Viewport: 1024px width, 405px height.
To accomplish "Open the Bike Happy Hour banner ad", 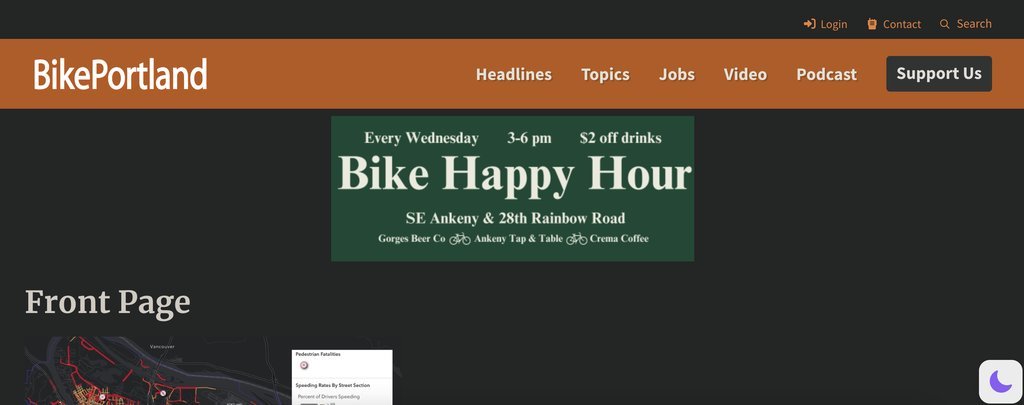I will [x=513, y=189].
